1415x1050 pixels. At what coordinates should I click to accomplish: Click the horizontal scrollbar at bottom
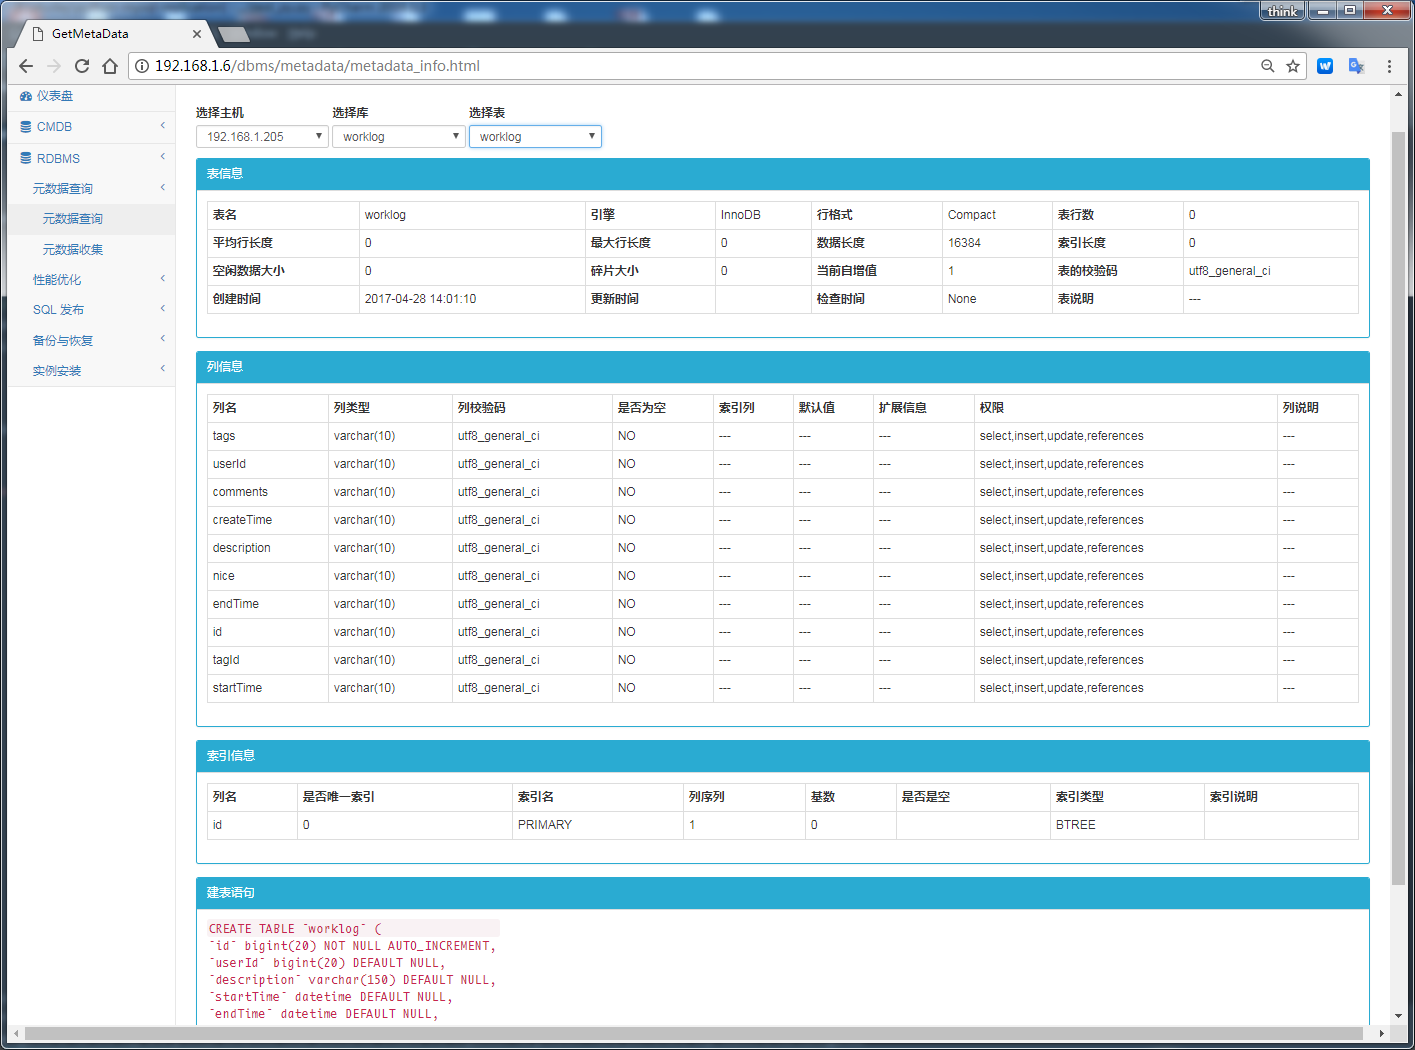click(694, 1033)
